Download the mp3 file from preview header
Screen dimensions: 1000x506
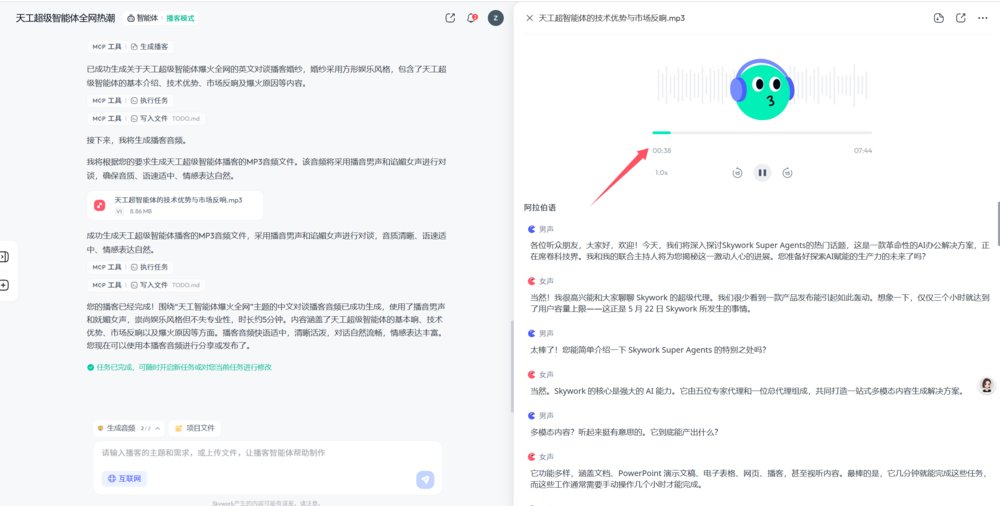pyautogui.click(x=938, y=18)
